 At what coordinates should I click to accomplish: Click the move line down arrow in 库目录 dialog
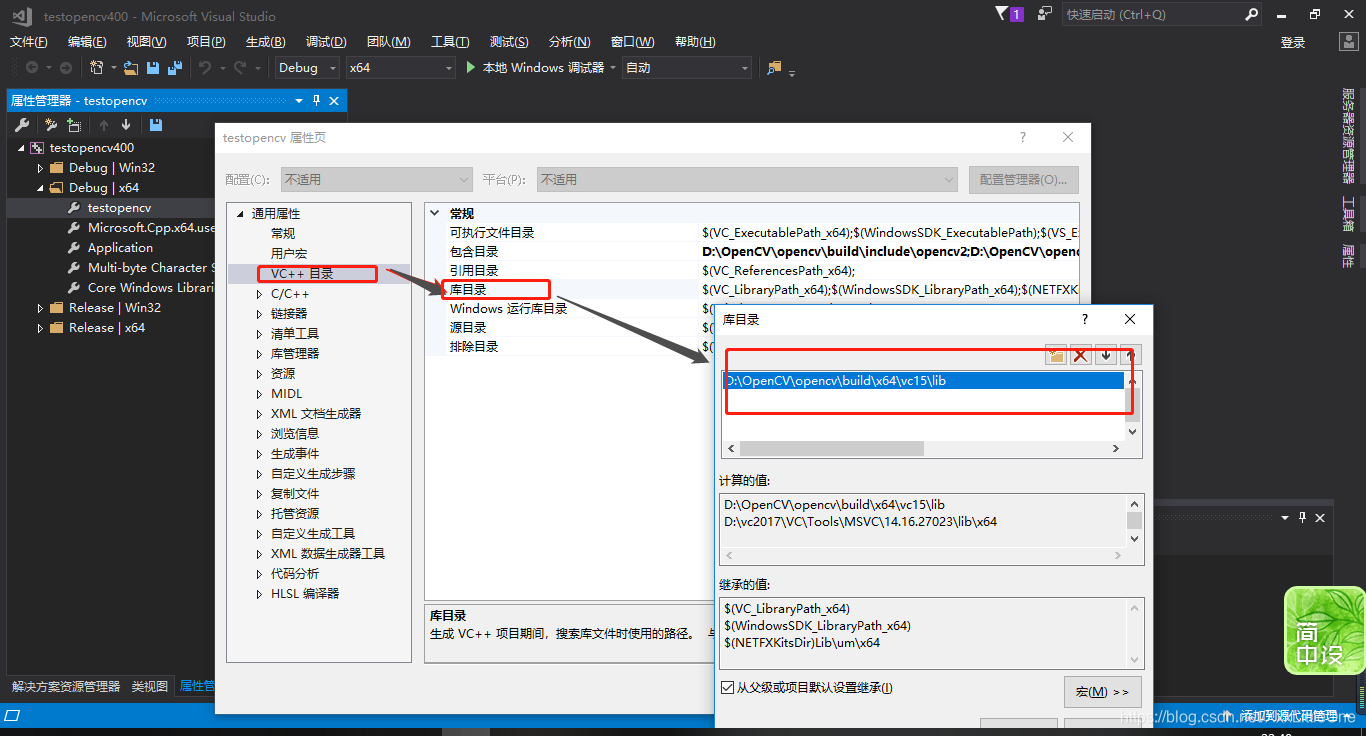pos(1105,356)
